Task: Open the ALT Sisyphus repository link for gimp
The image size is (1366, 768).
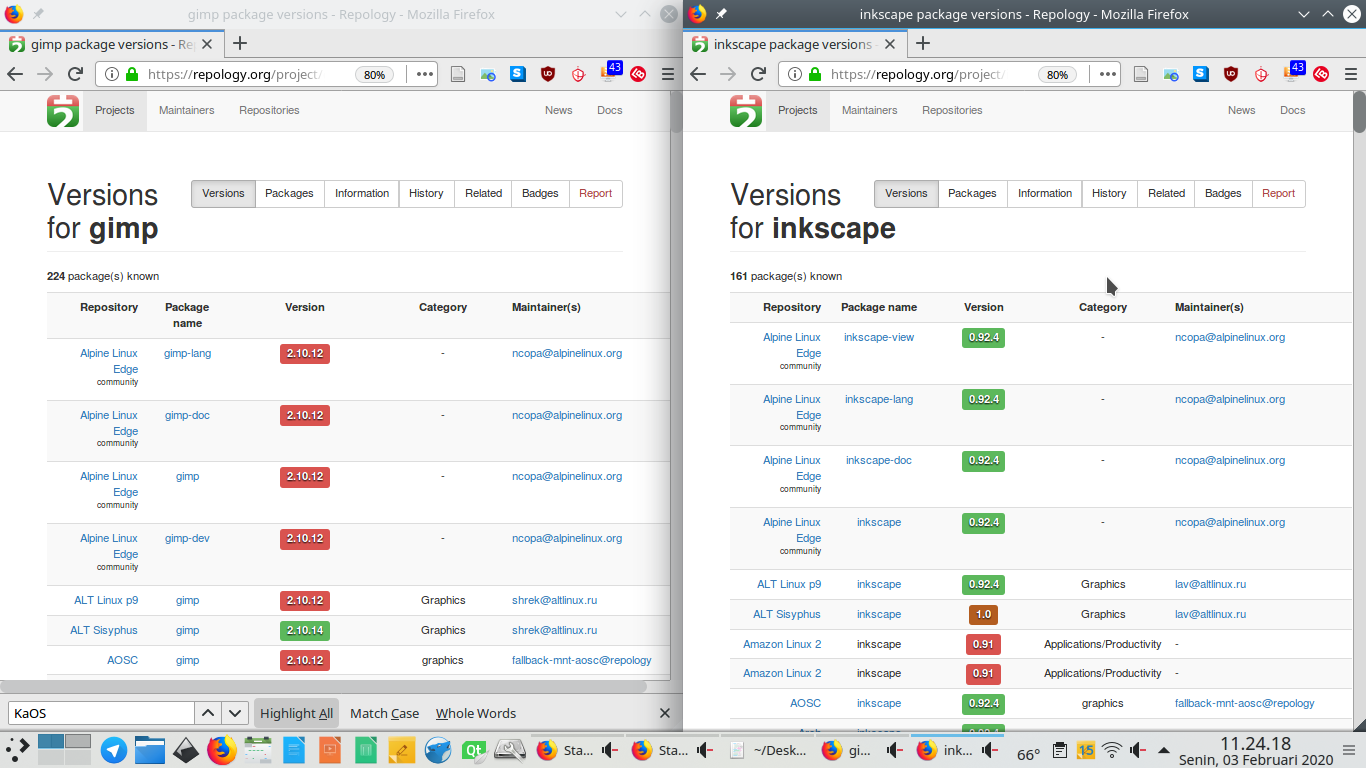Action: coord(104,630)
